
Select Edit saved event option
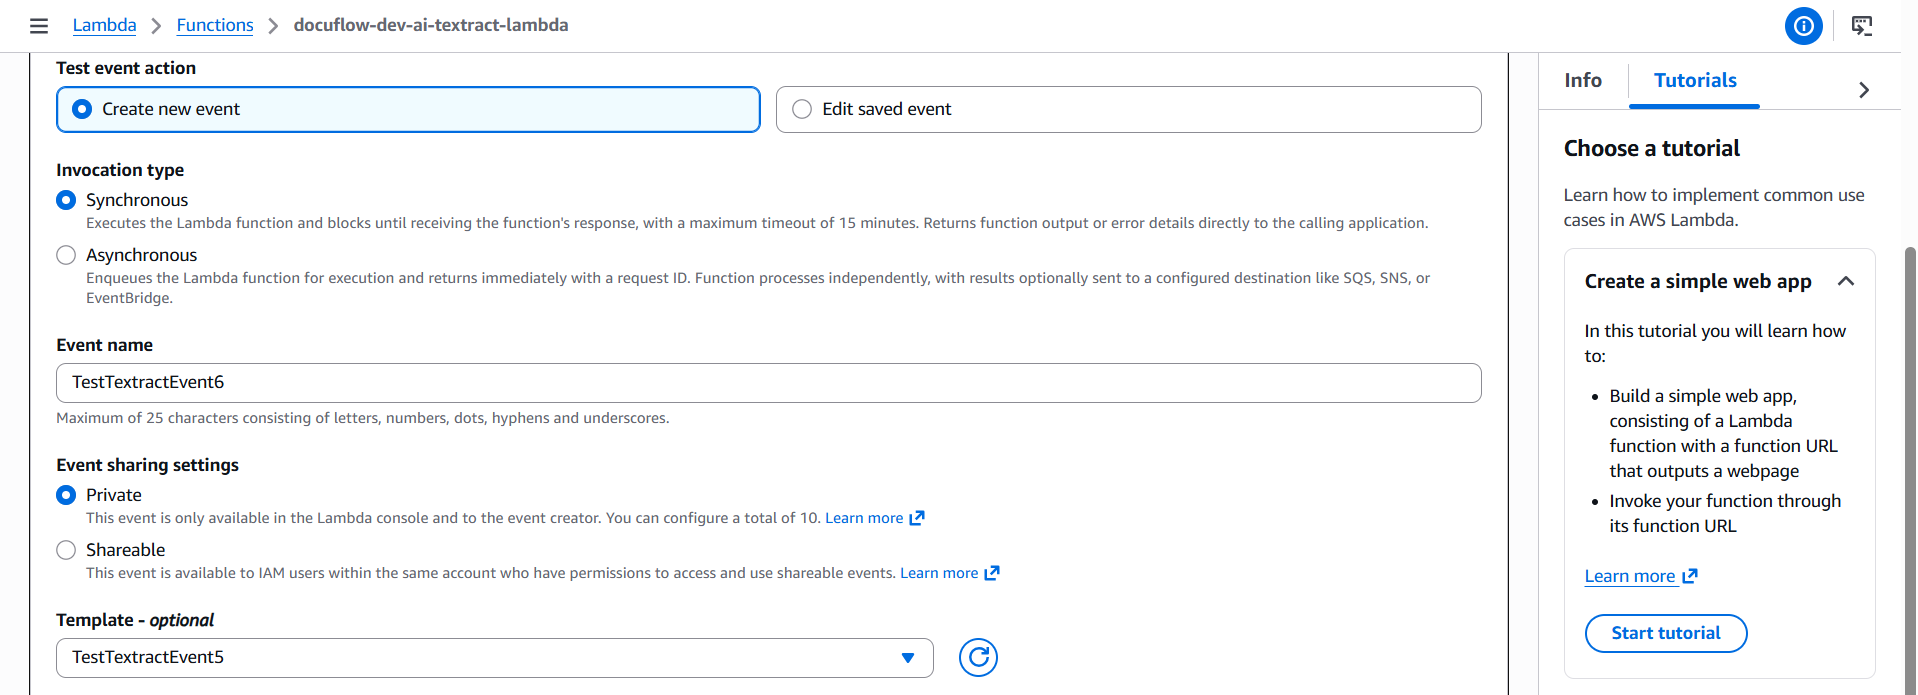point(1128,109)
